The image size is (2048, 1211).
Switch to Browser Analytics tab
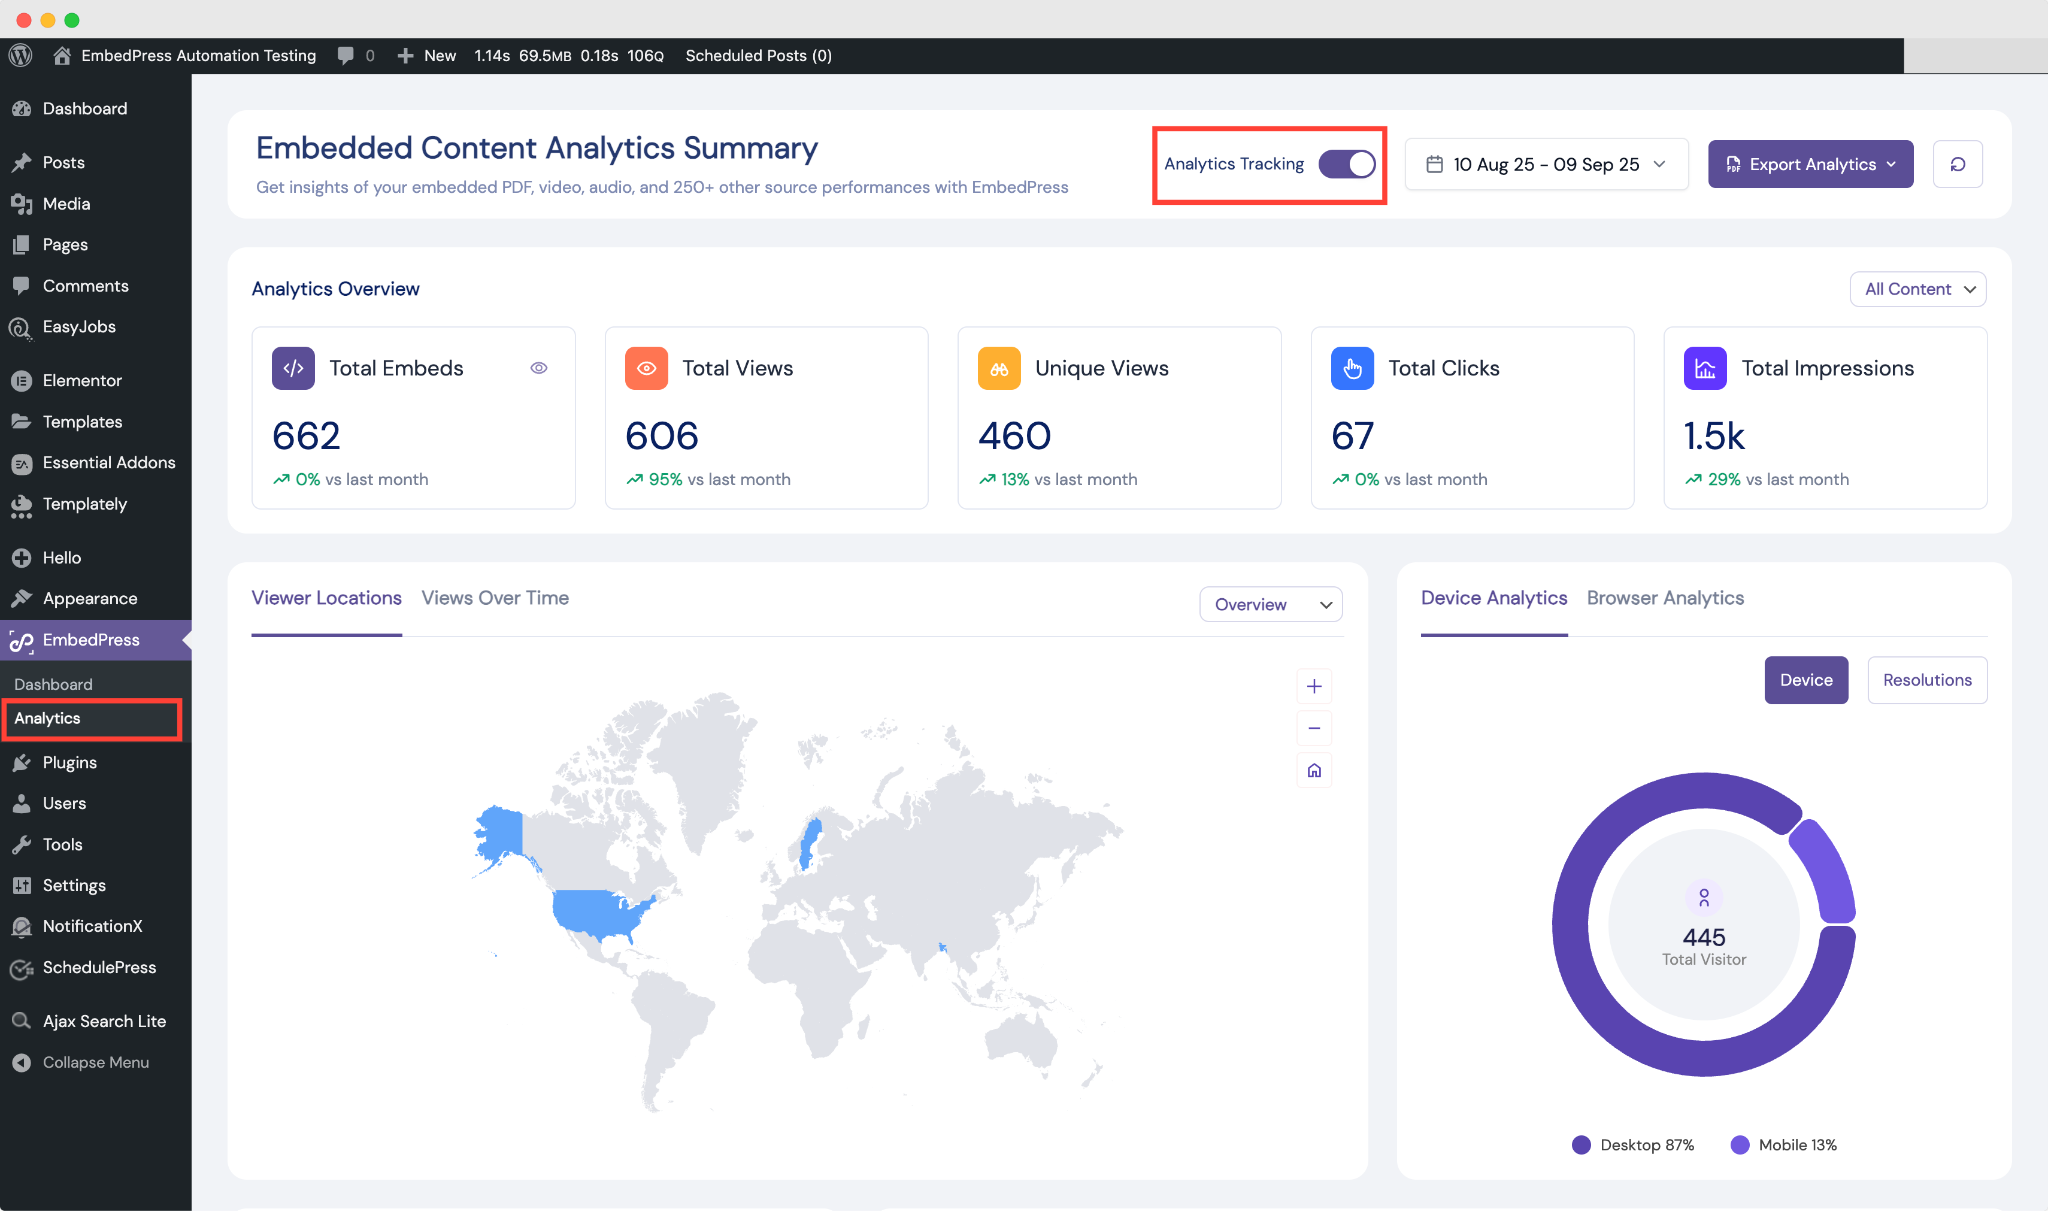click(1665, 598)
